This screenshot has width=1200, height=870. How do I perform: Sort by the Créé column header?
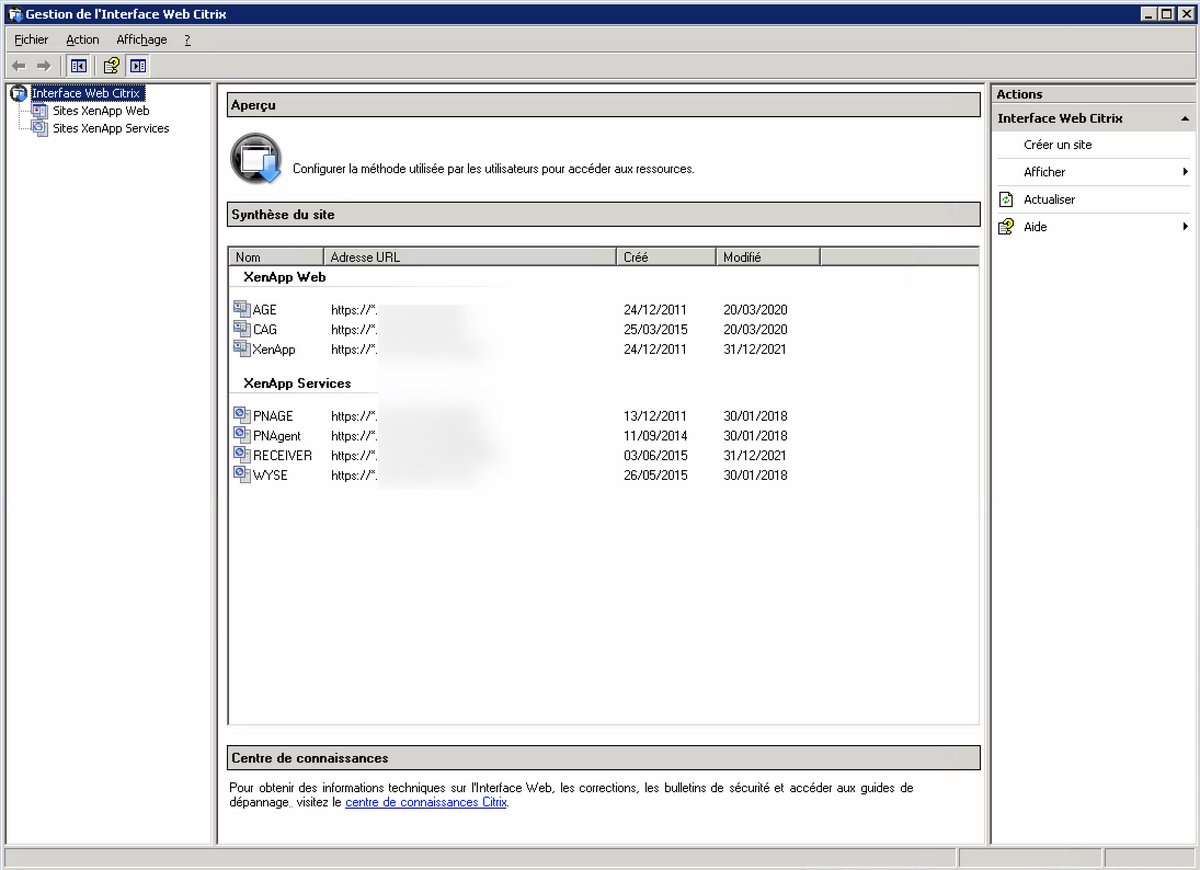point(667,257)
